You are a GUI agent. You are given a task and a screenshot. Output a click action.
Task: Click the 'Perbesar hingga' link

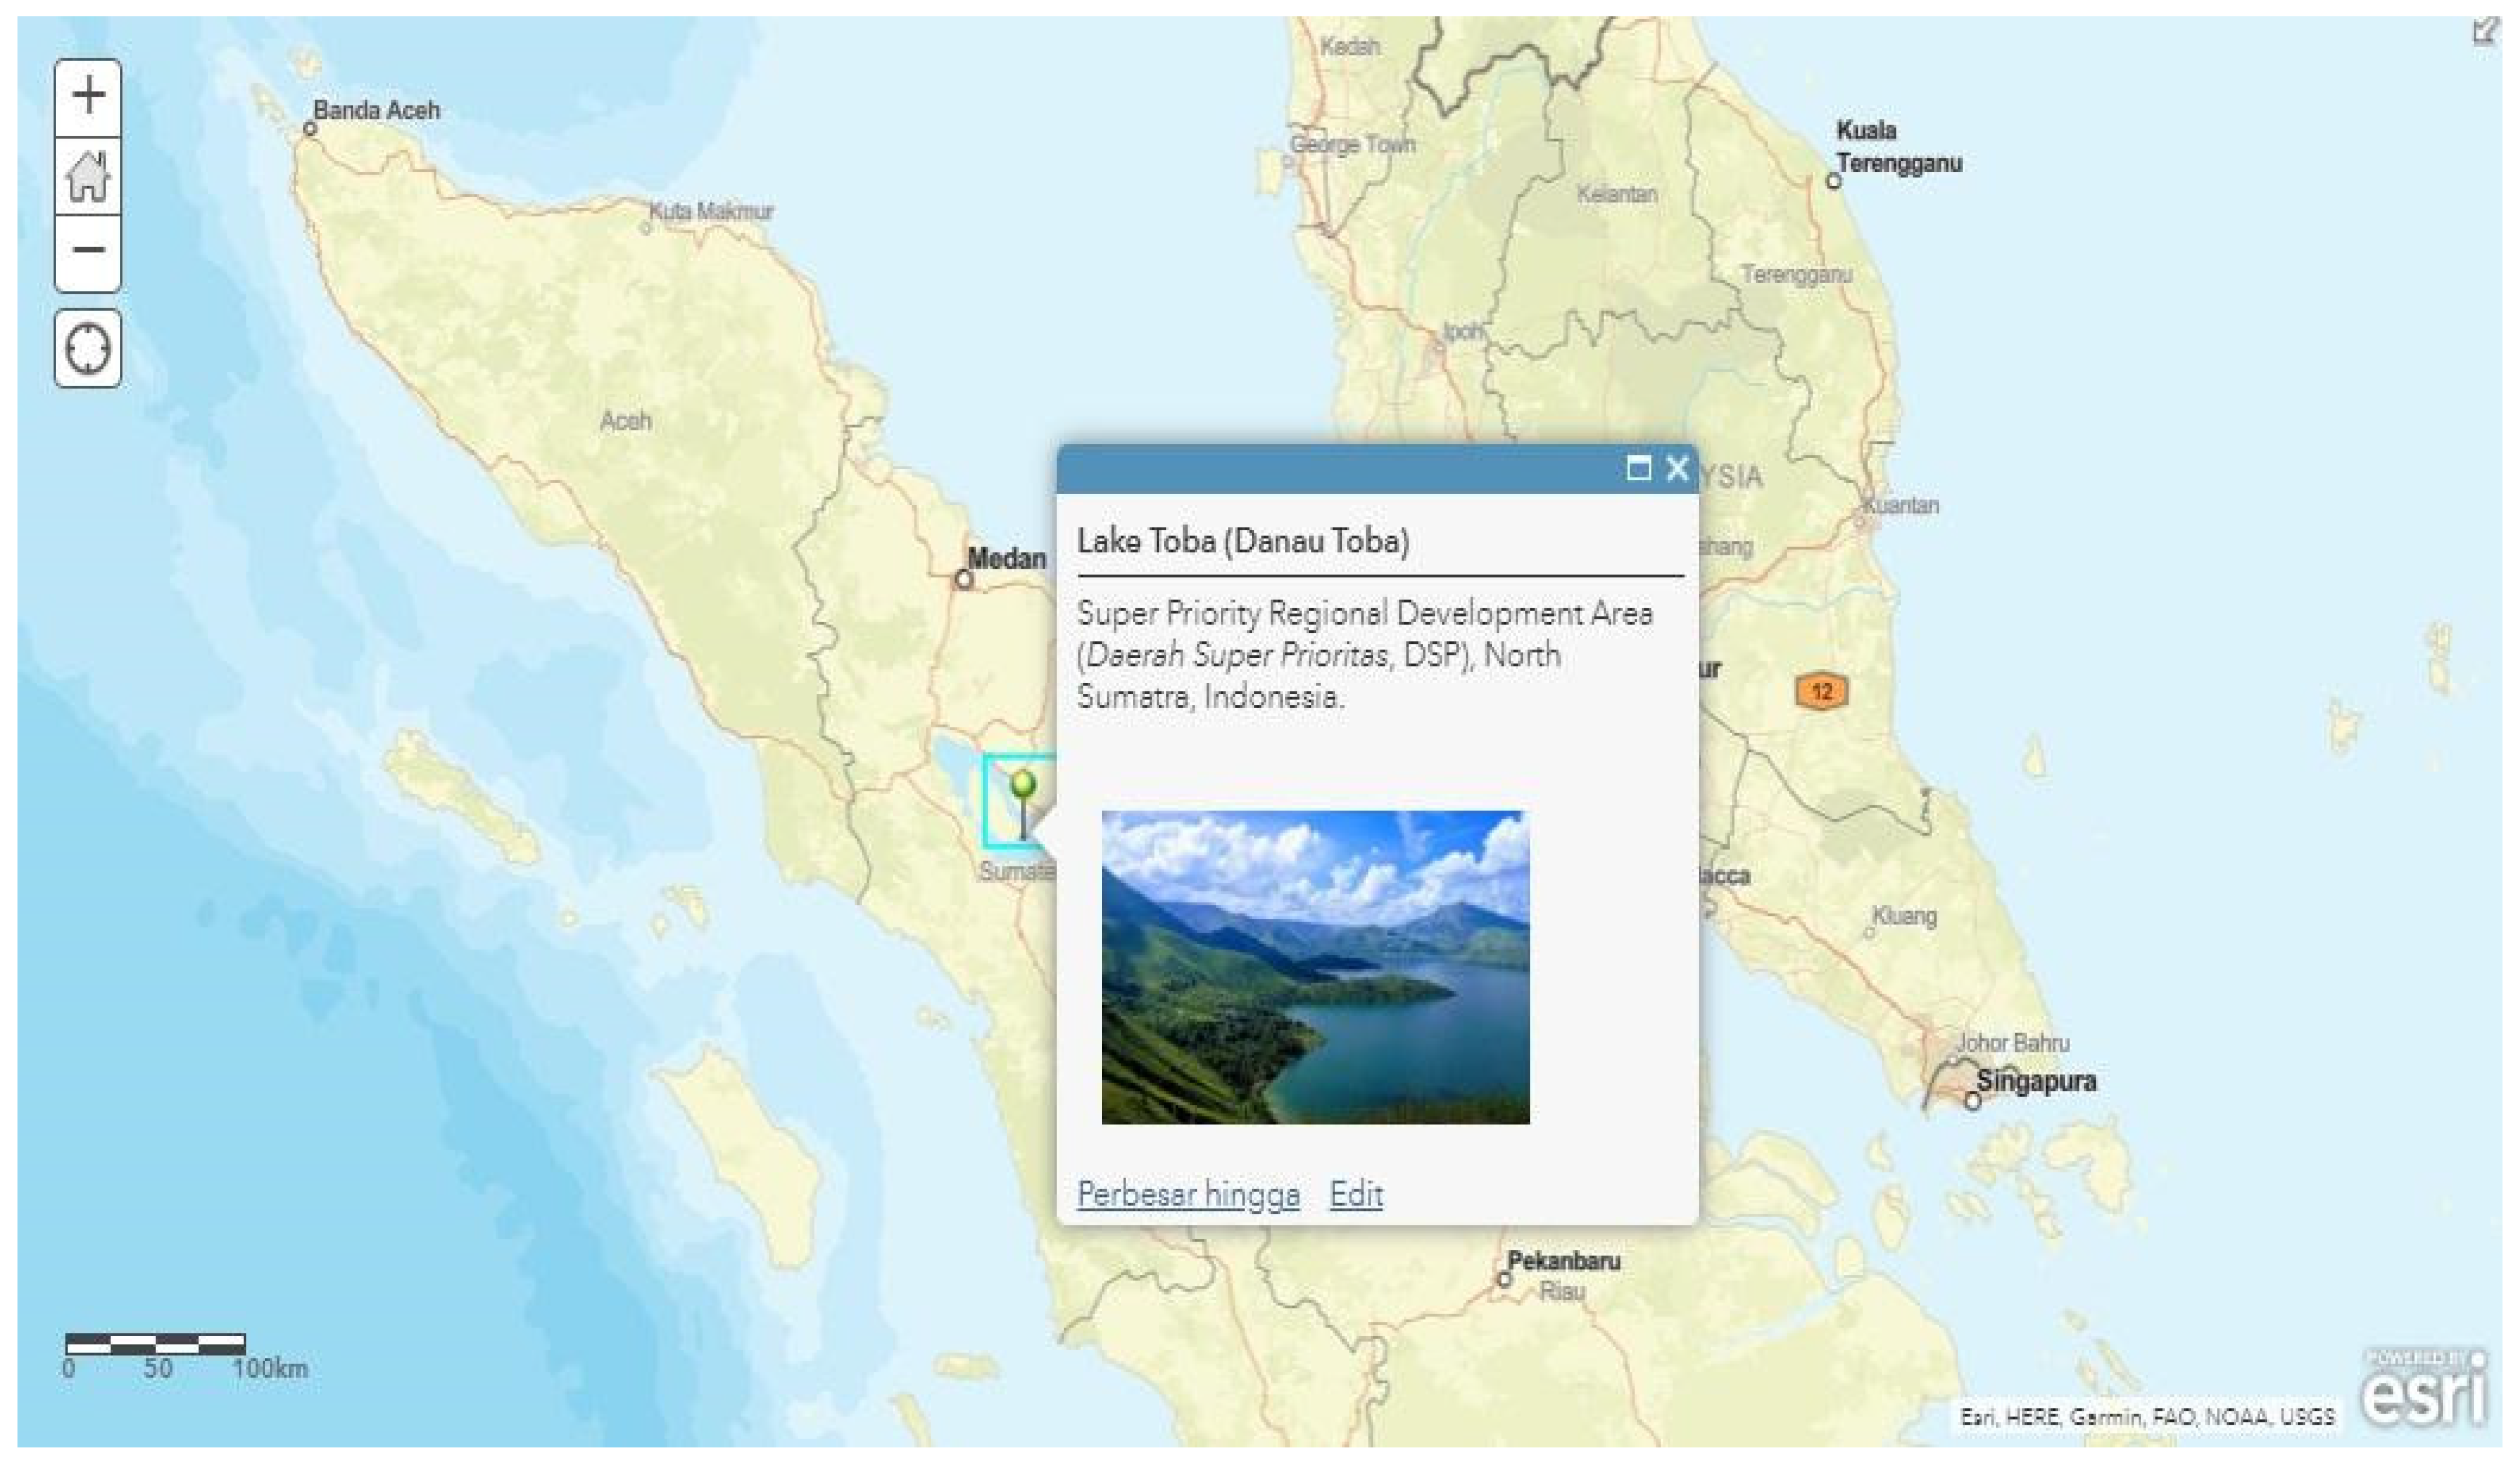pos(1188,1194)
